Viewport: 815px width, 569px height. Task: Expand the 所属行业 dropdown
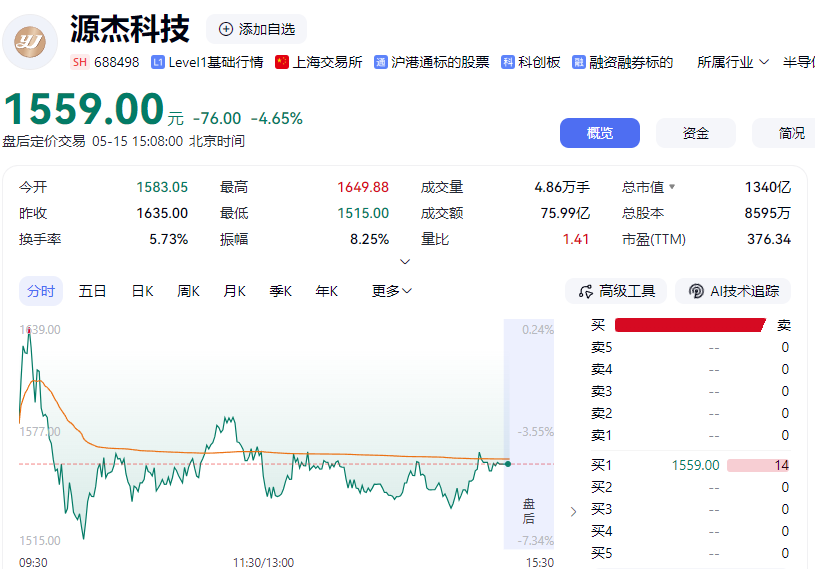coord(733,62)
